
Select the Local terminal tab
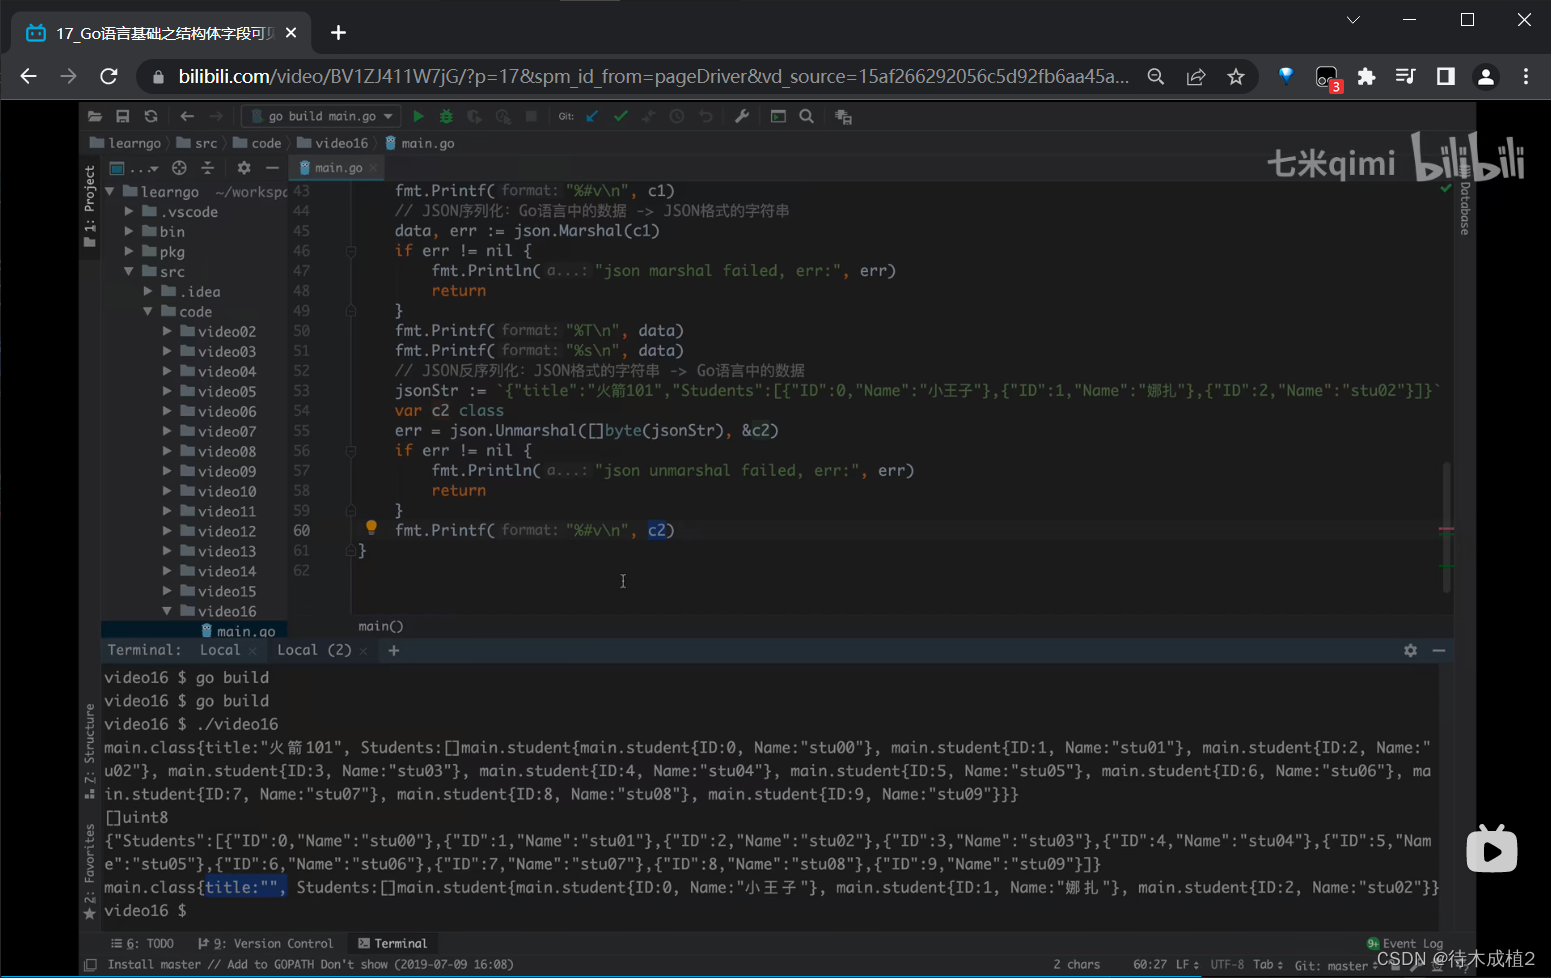220,650
